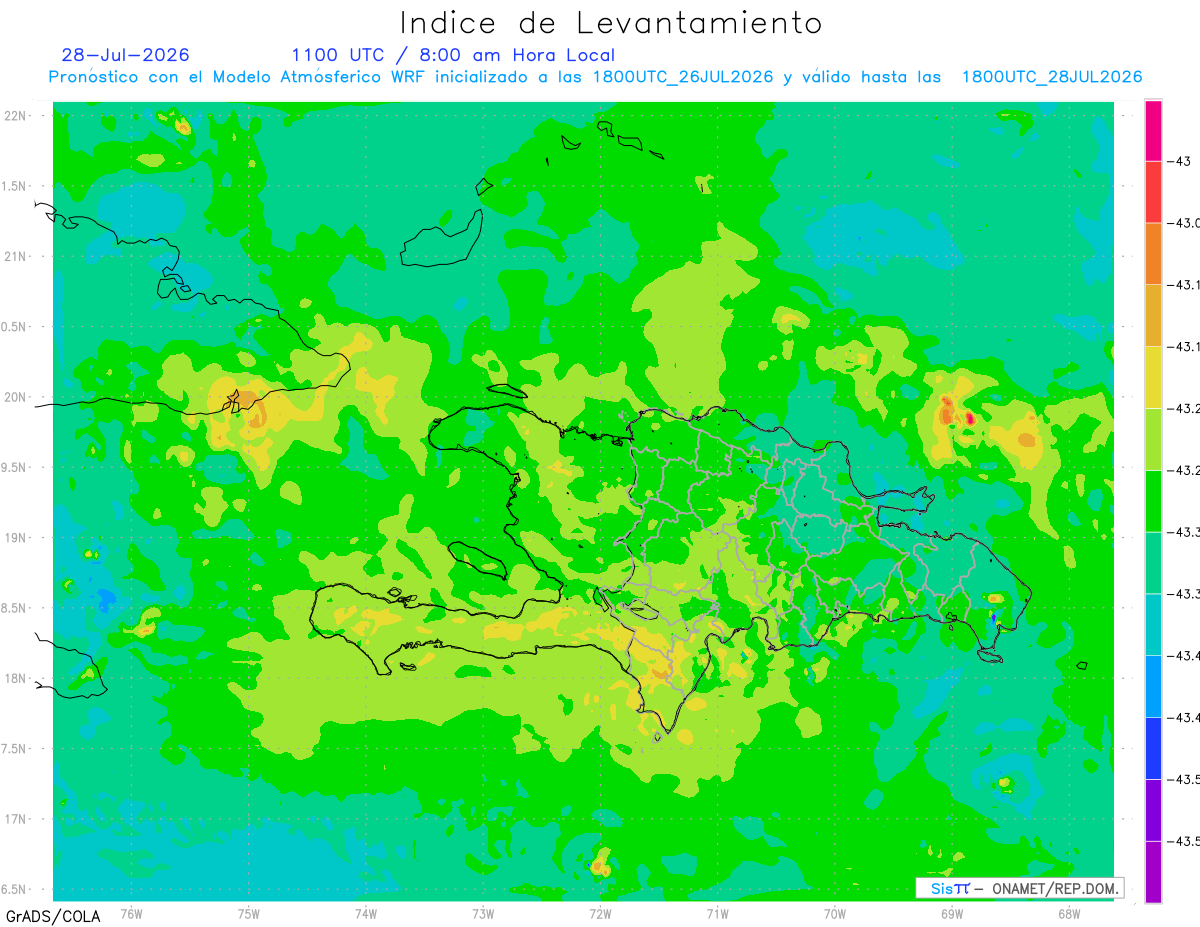
Task: Click the turquoise swatch on the color bar
Action: pyautogui.click(x=1153, y=625)
